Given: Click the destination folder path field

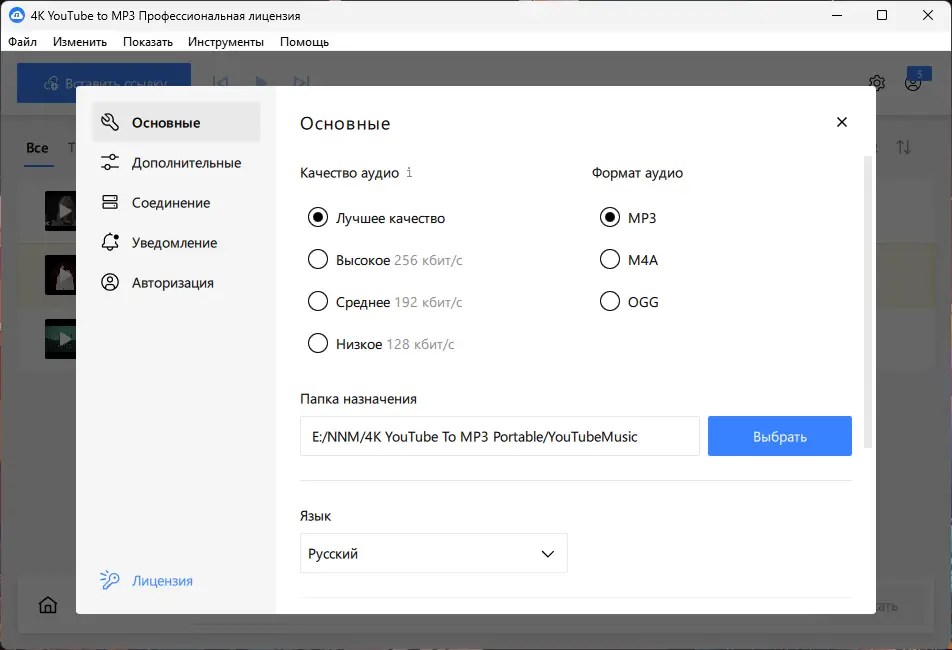Looking at the screenshot, I should pos(499,436).
